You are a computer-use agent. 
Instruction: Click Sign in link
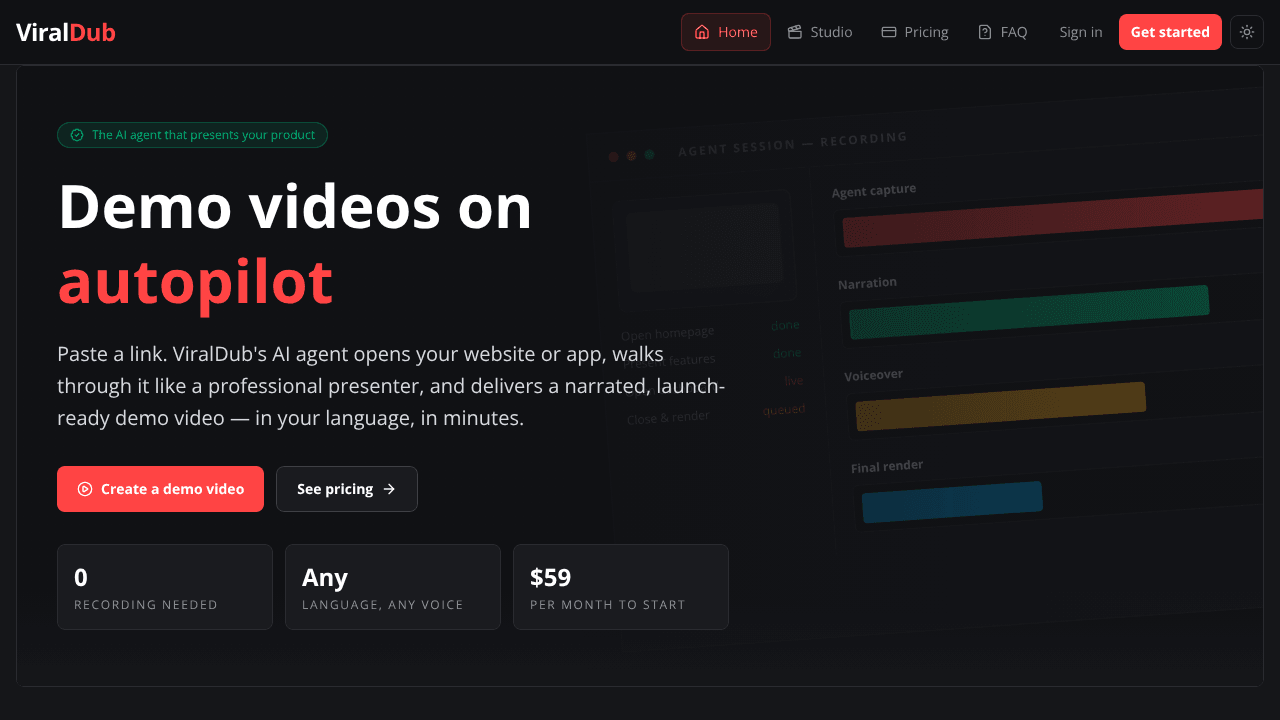coord(1081,32)
